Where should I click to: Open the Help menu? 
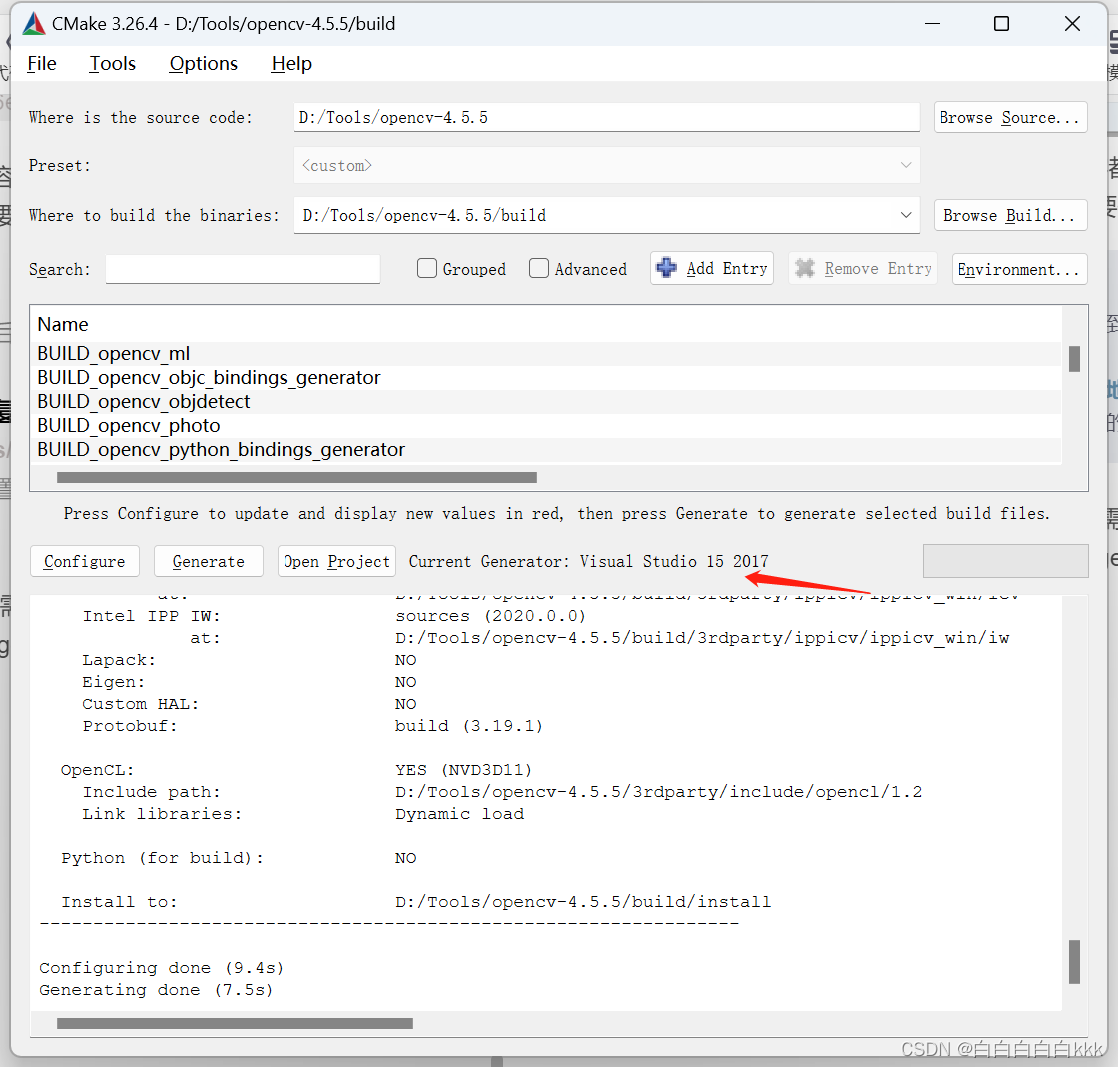click(x=291, y=63)
